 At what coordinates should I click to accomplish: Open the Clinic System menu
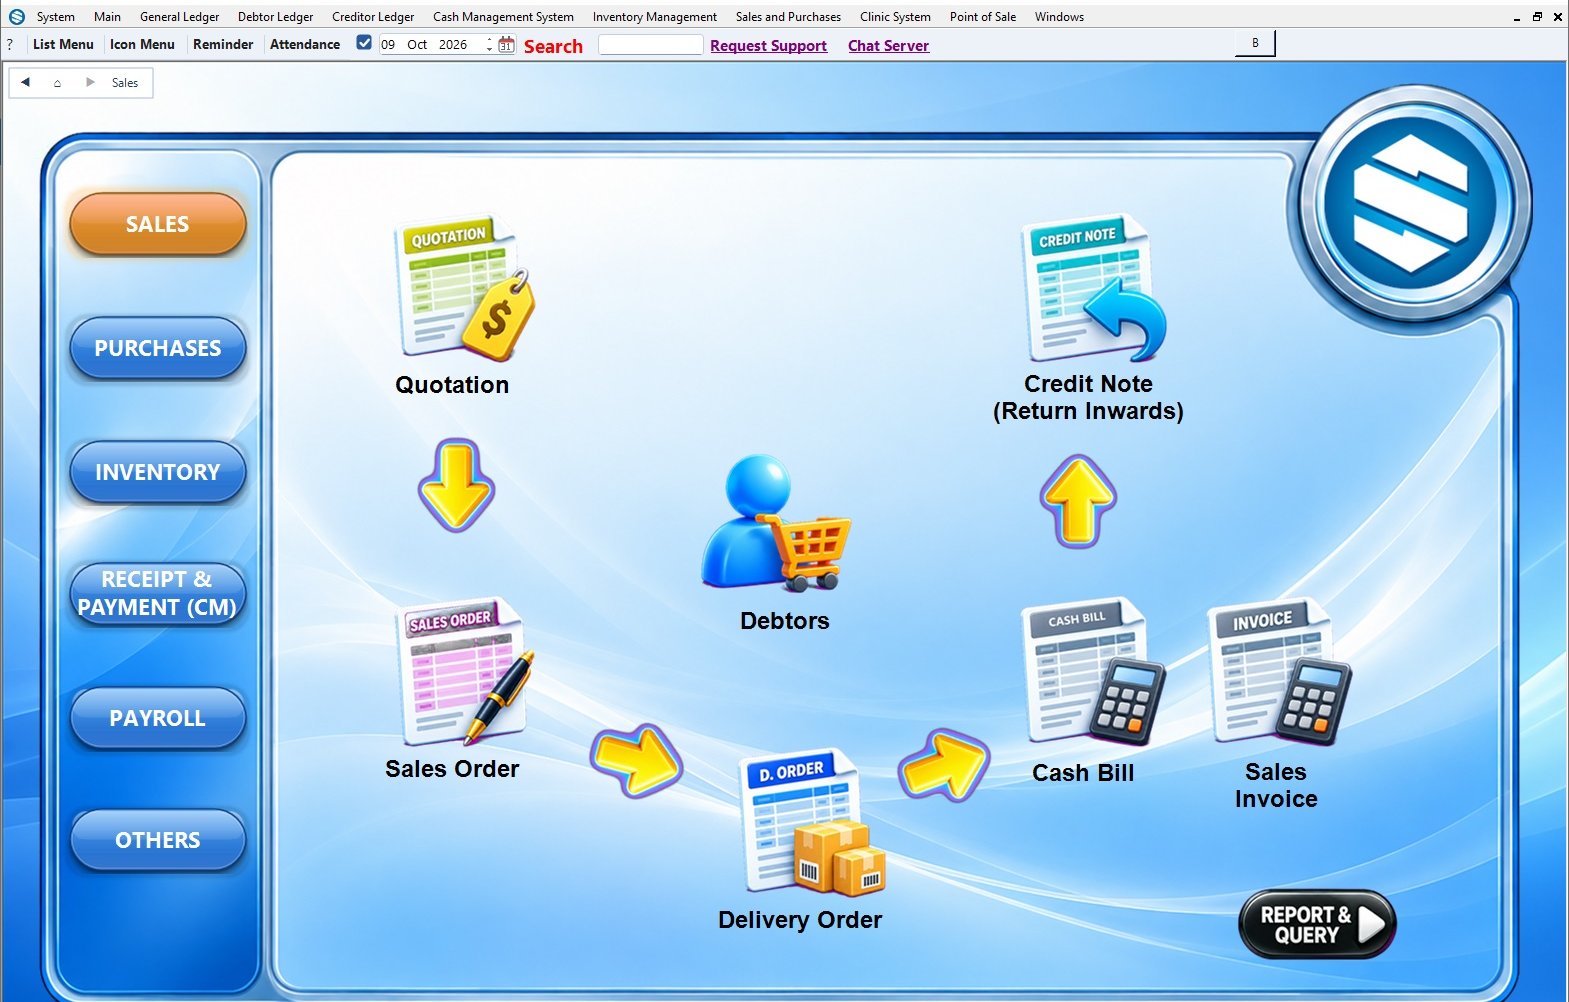point(895,17)
